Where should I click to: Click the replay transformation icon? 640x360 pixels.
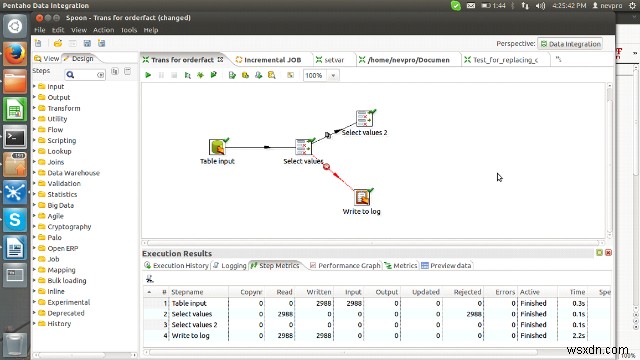(x=213, y=75)
